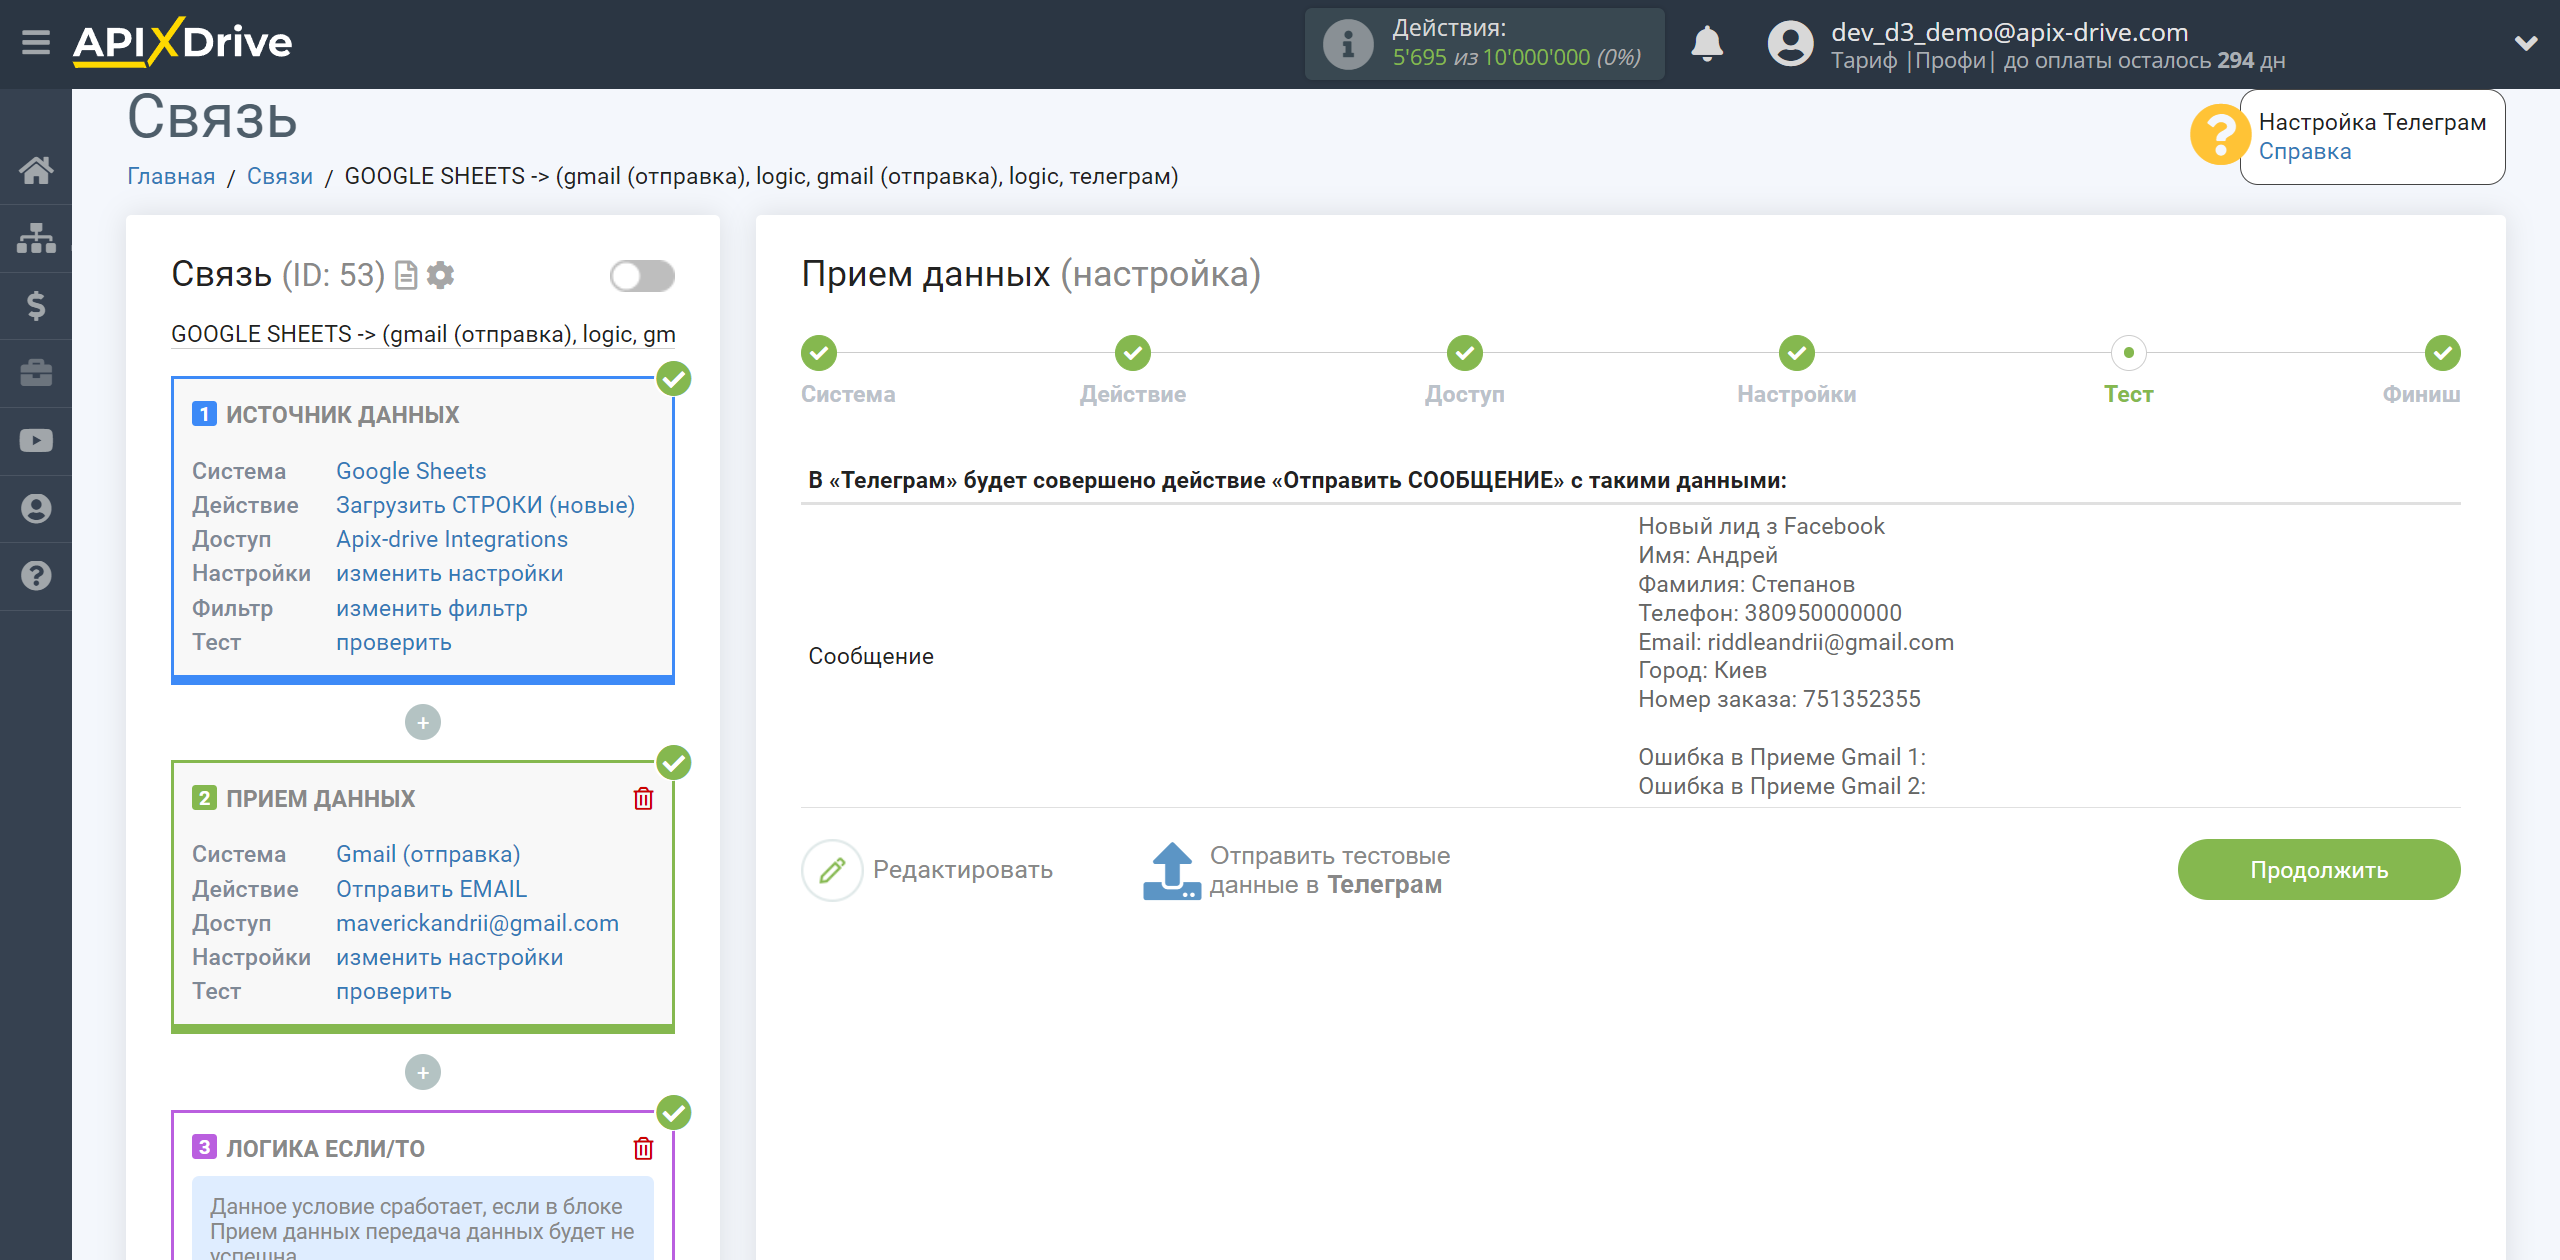The height and width of the screenshot is (1260, 2560).
Task: Click Загрузить СТРОКИ (новые) action
Action: coord(485,505)
